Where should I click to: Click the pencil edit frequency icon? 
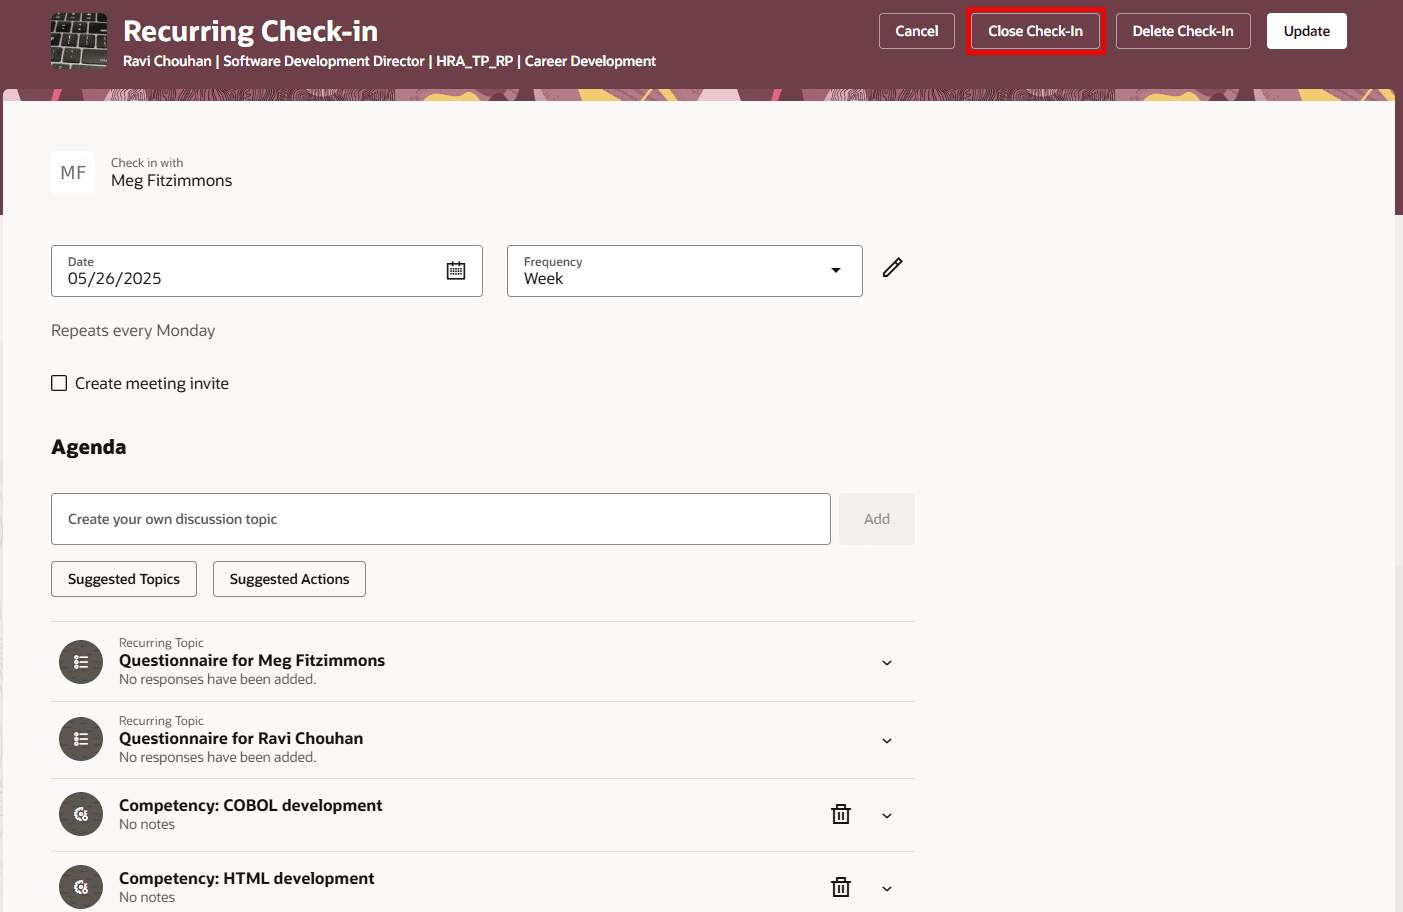[893, 267]
